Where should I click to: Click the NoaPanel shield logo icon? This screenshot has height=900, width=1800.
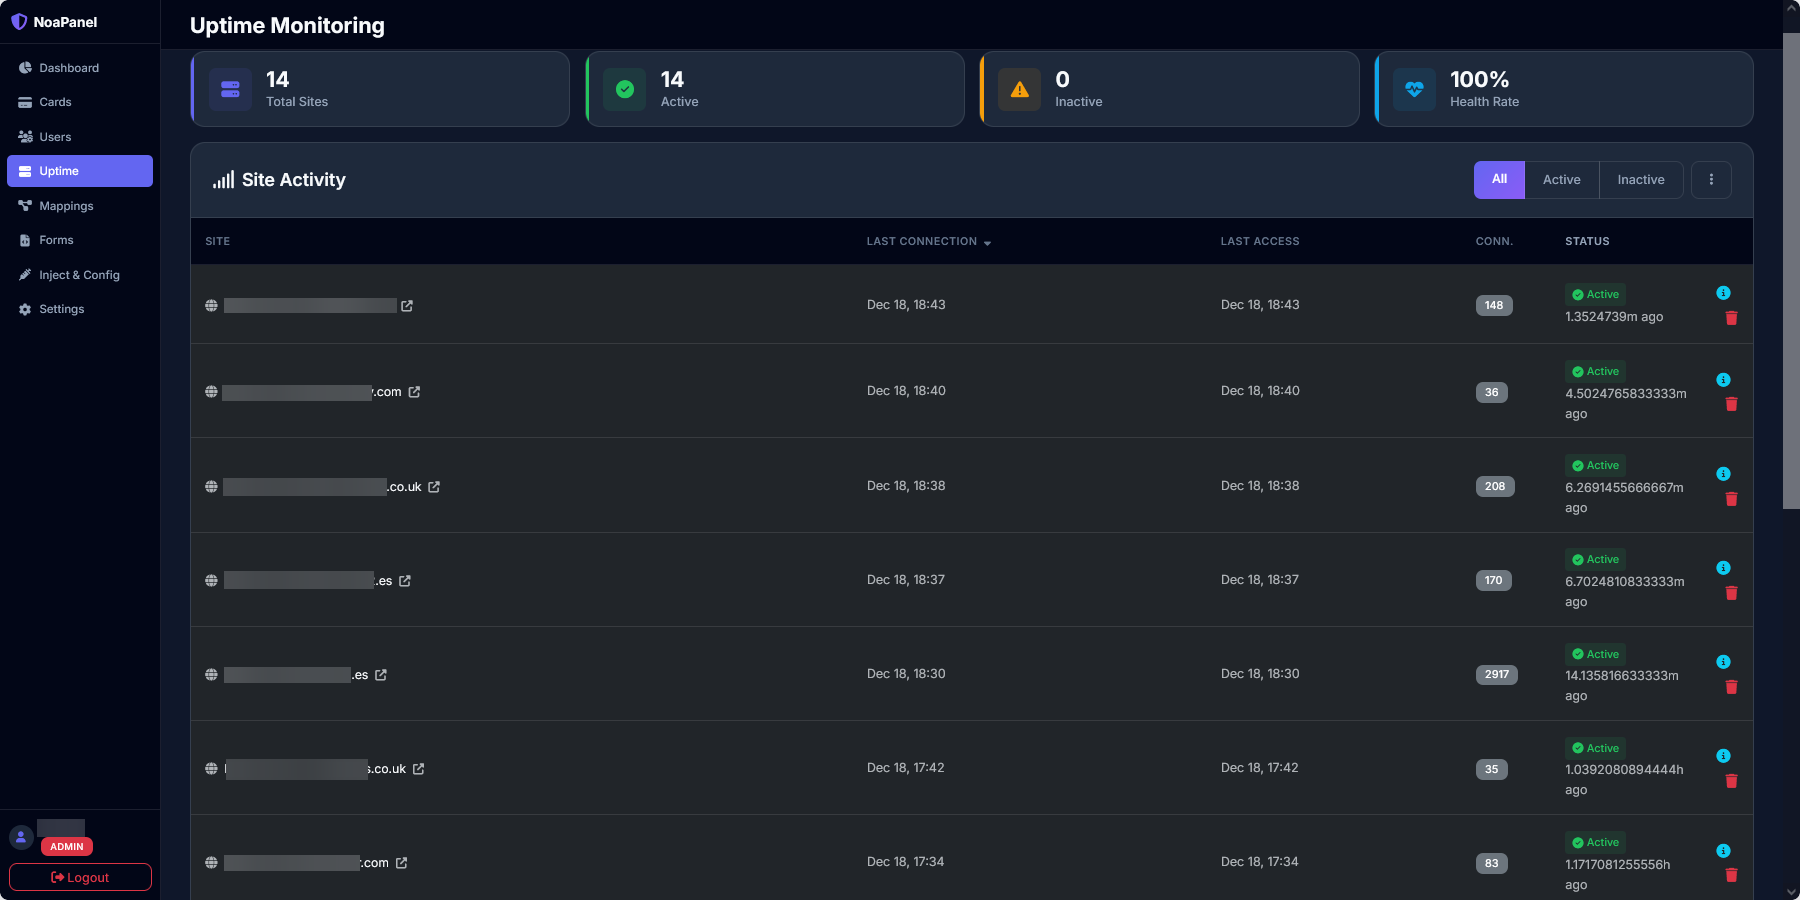point(19,22)
